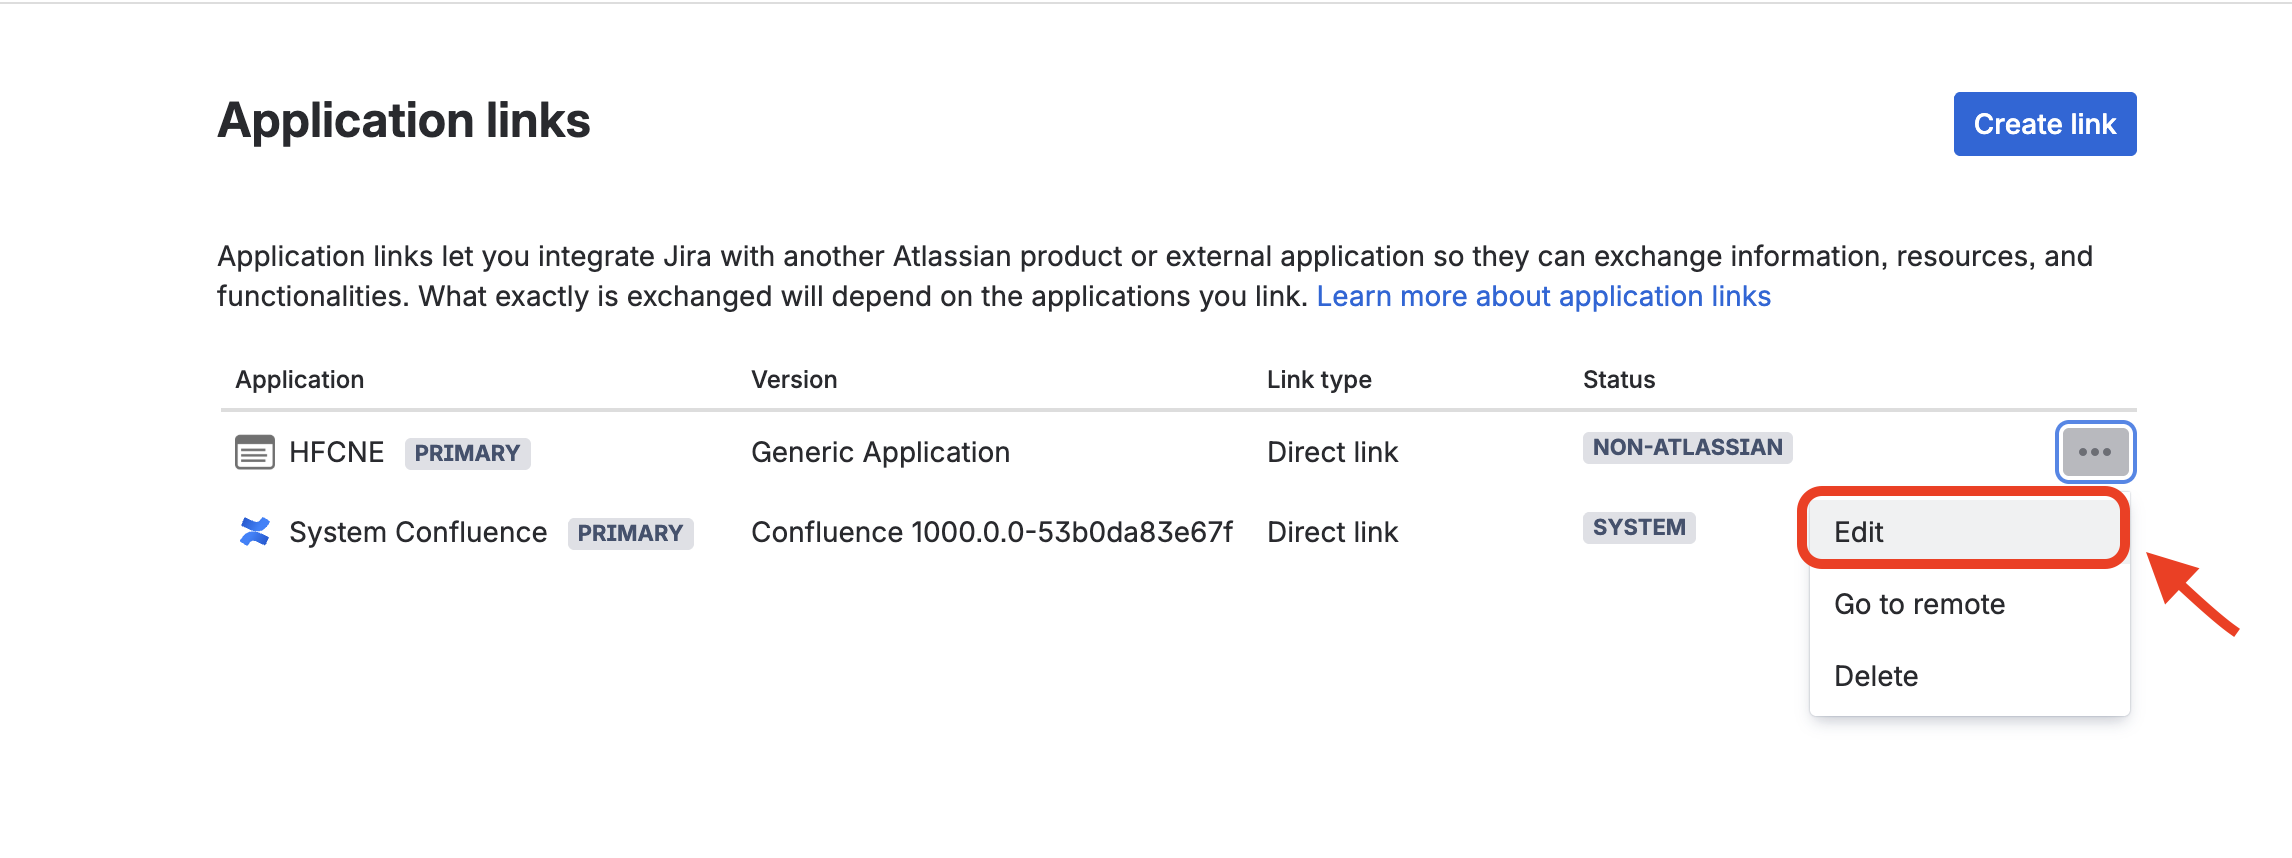Click the Status column header
Viewport: 2292px width, 858px height.
1618,380
